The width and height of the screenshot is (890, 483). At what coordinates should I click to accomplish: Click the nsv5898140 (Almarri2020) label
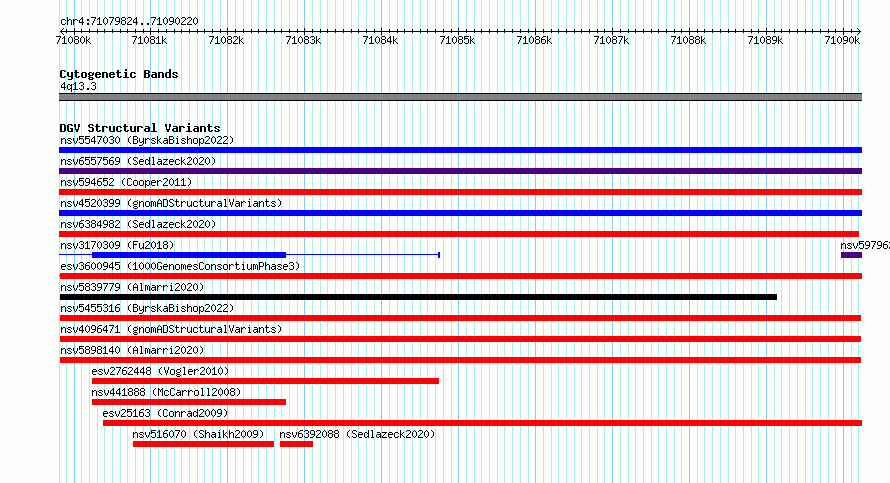(x=132, y=350)
